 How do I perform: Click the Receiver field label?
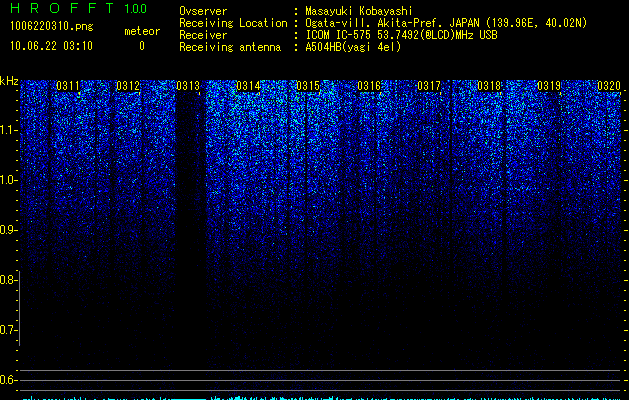click(x=203, y=35)
